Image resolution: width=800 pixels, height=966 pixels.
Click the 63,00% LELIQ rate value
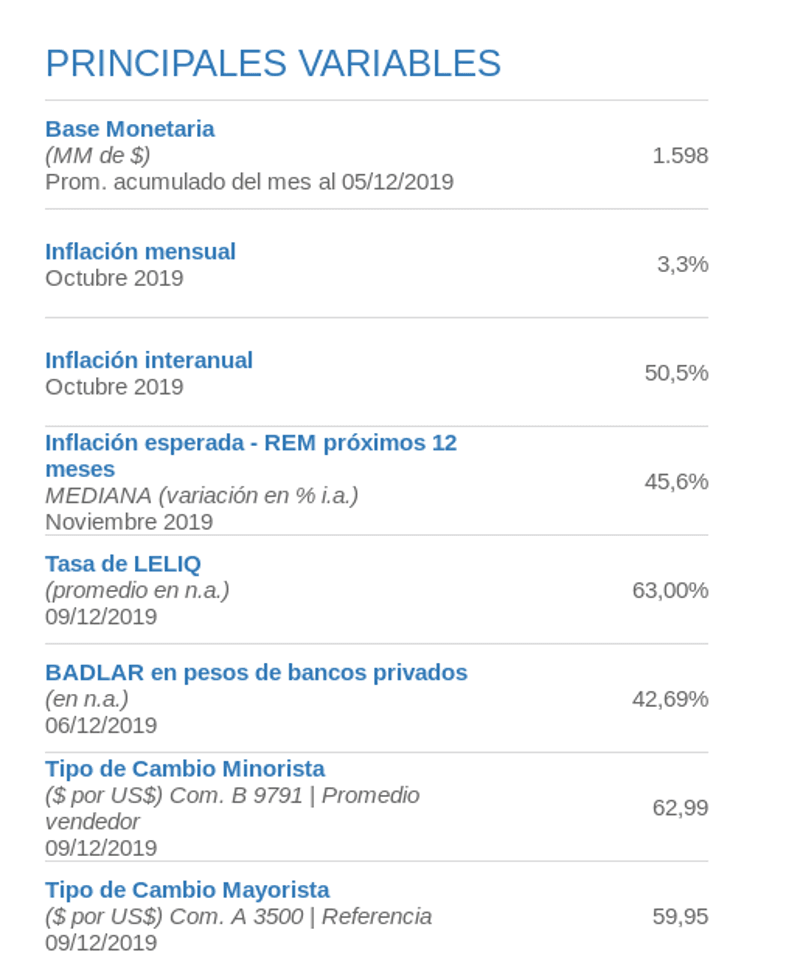coord(670,591)
